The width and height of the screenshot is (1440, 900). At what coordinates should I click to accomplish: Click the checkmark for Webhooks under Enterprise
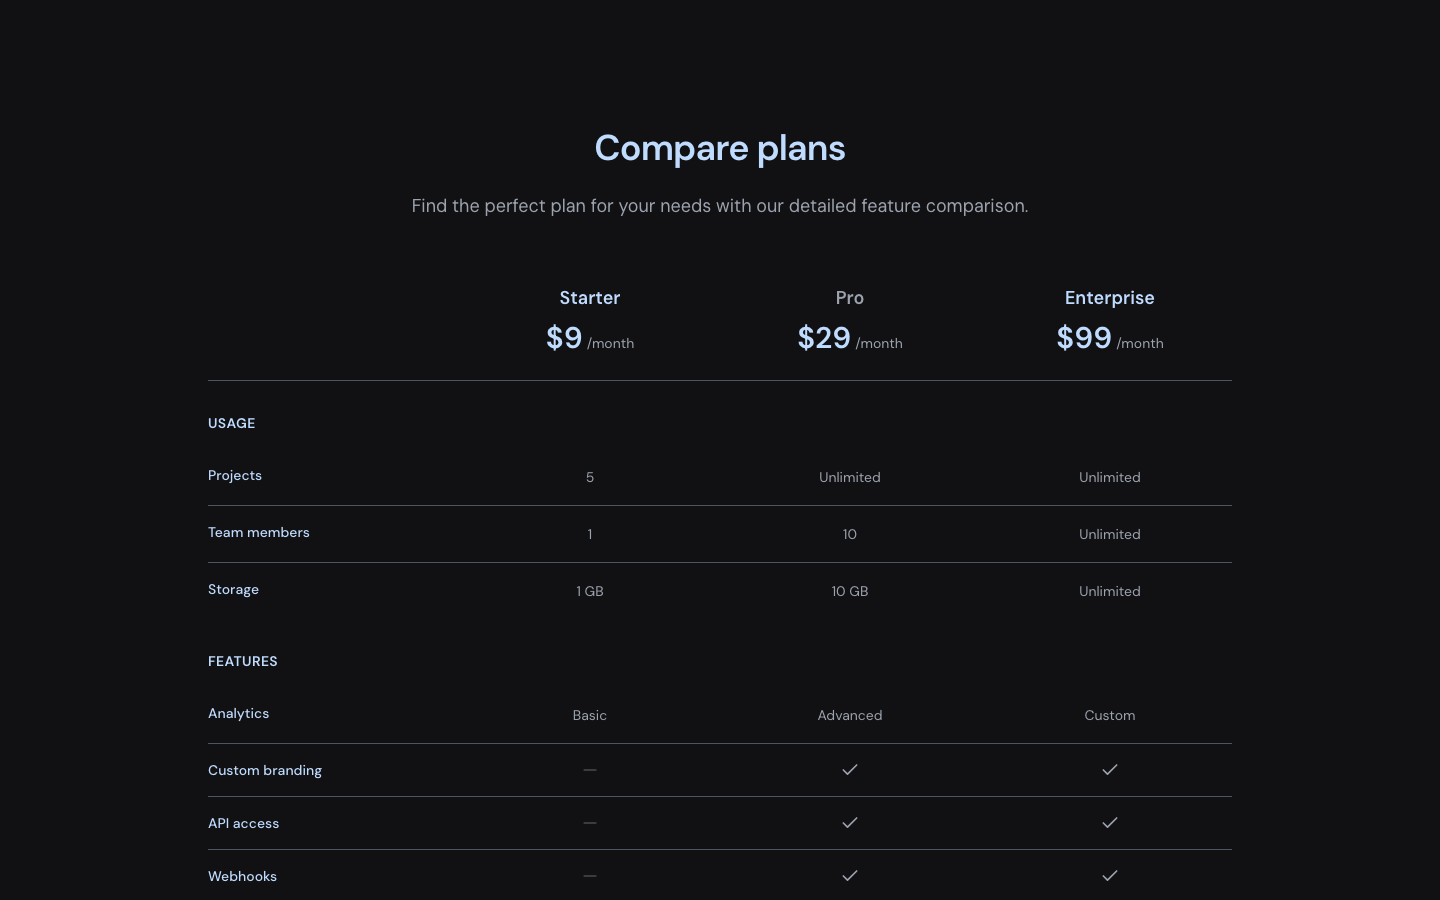[x=1110, y=876]
